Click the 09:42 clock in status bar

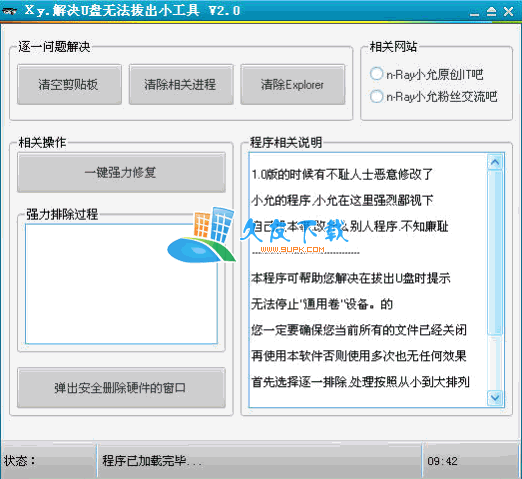(x=442, y=461)
